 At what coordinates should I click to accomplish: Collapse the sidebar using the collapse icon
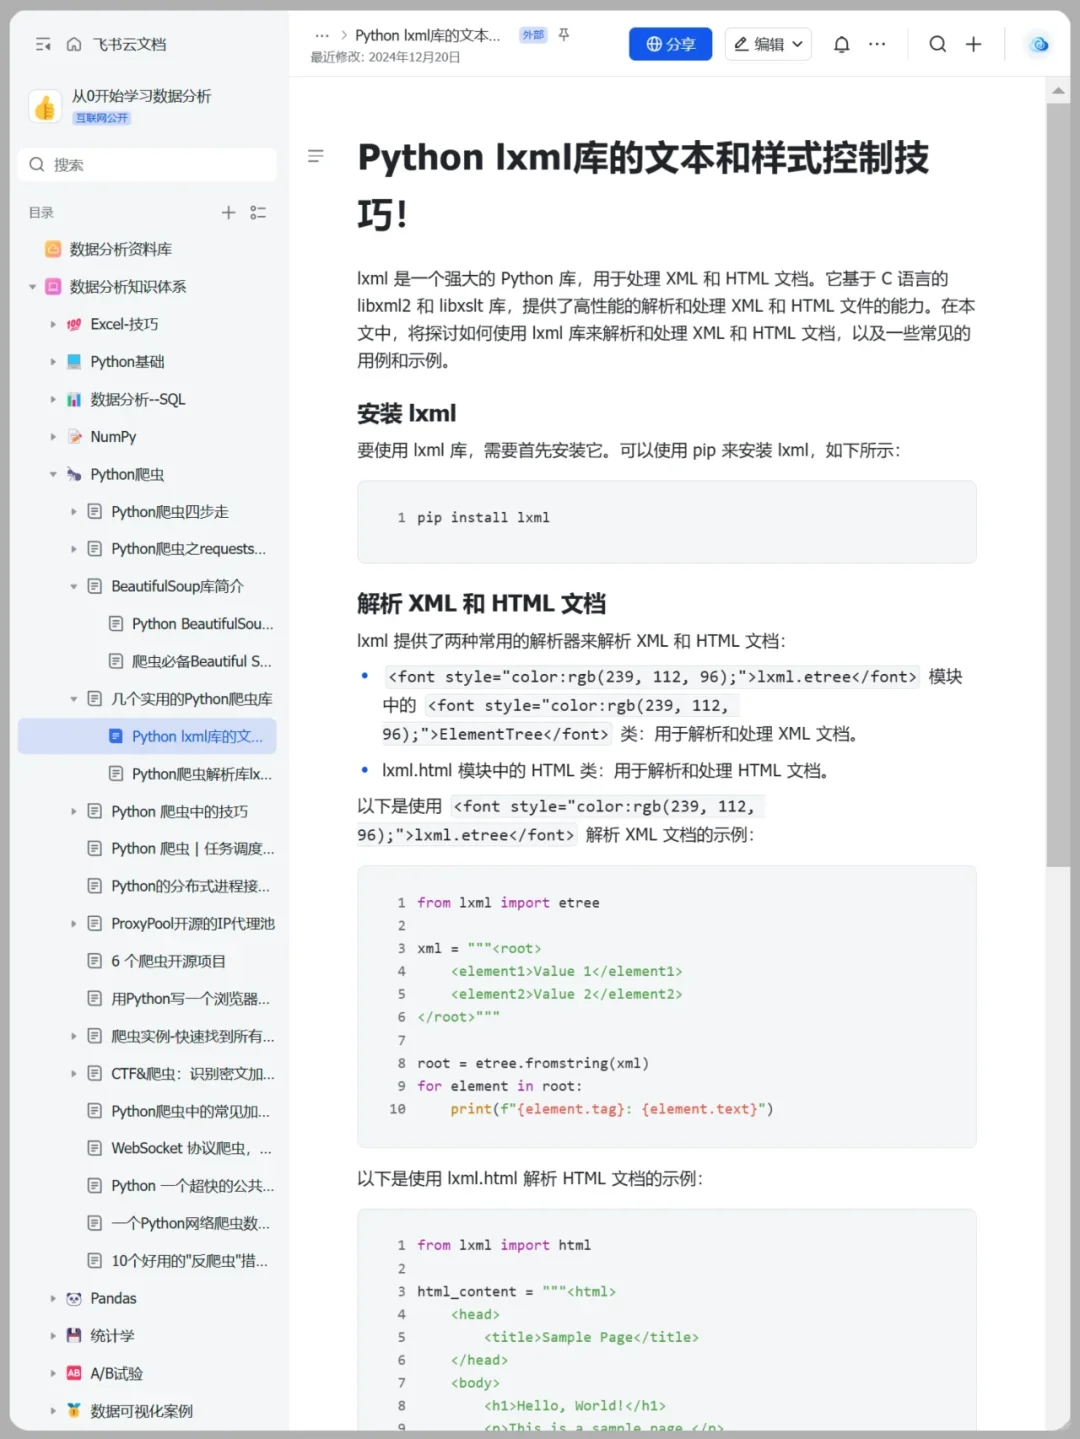point(41,45)
